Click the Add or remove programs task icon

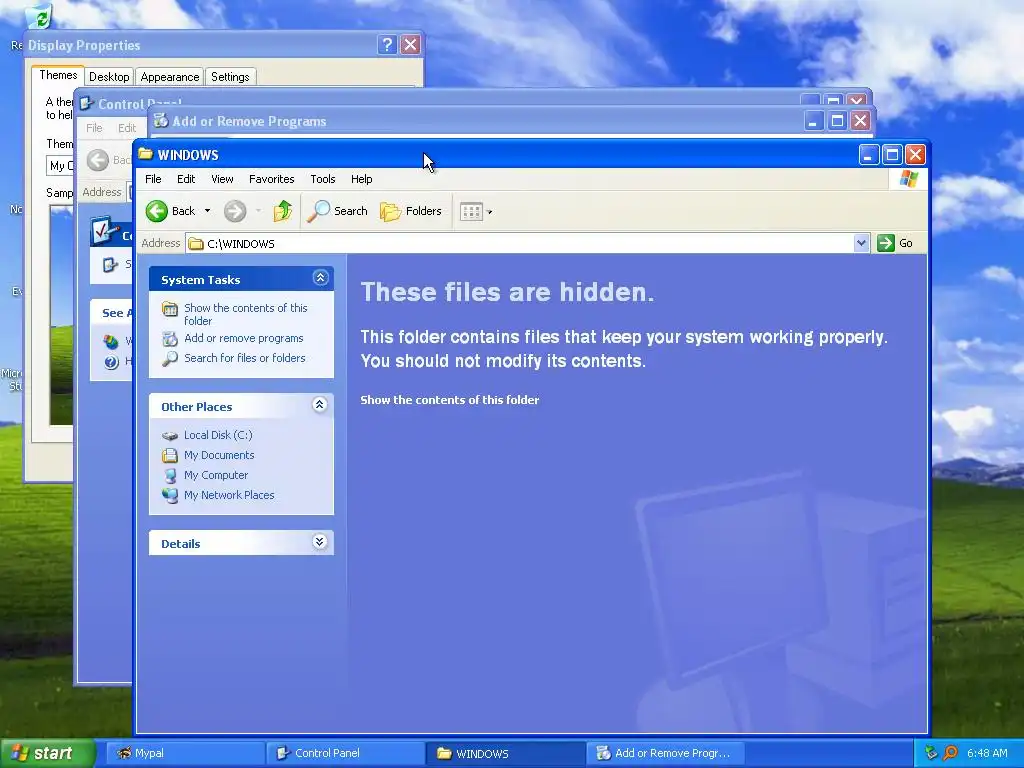(x=170, y=339)
